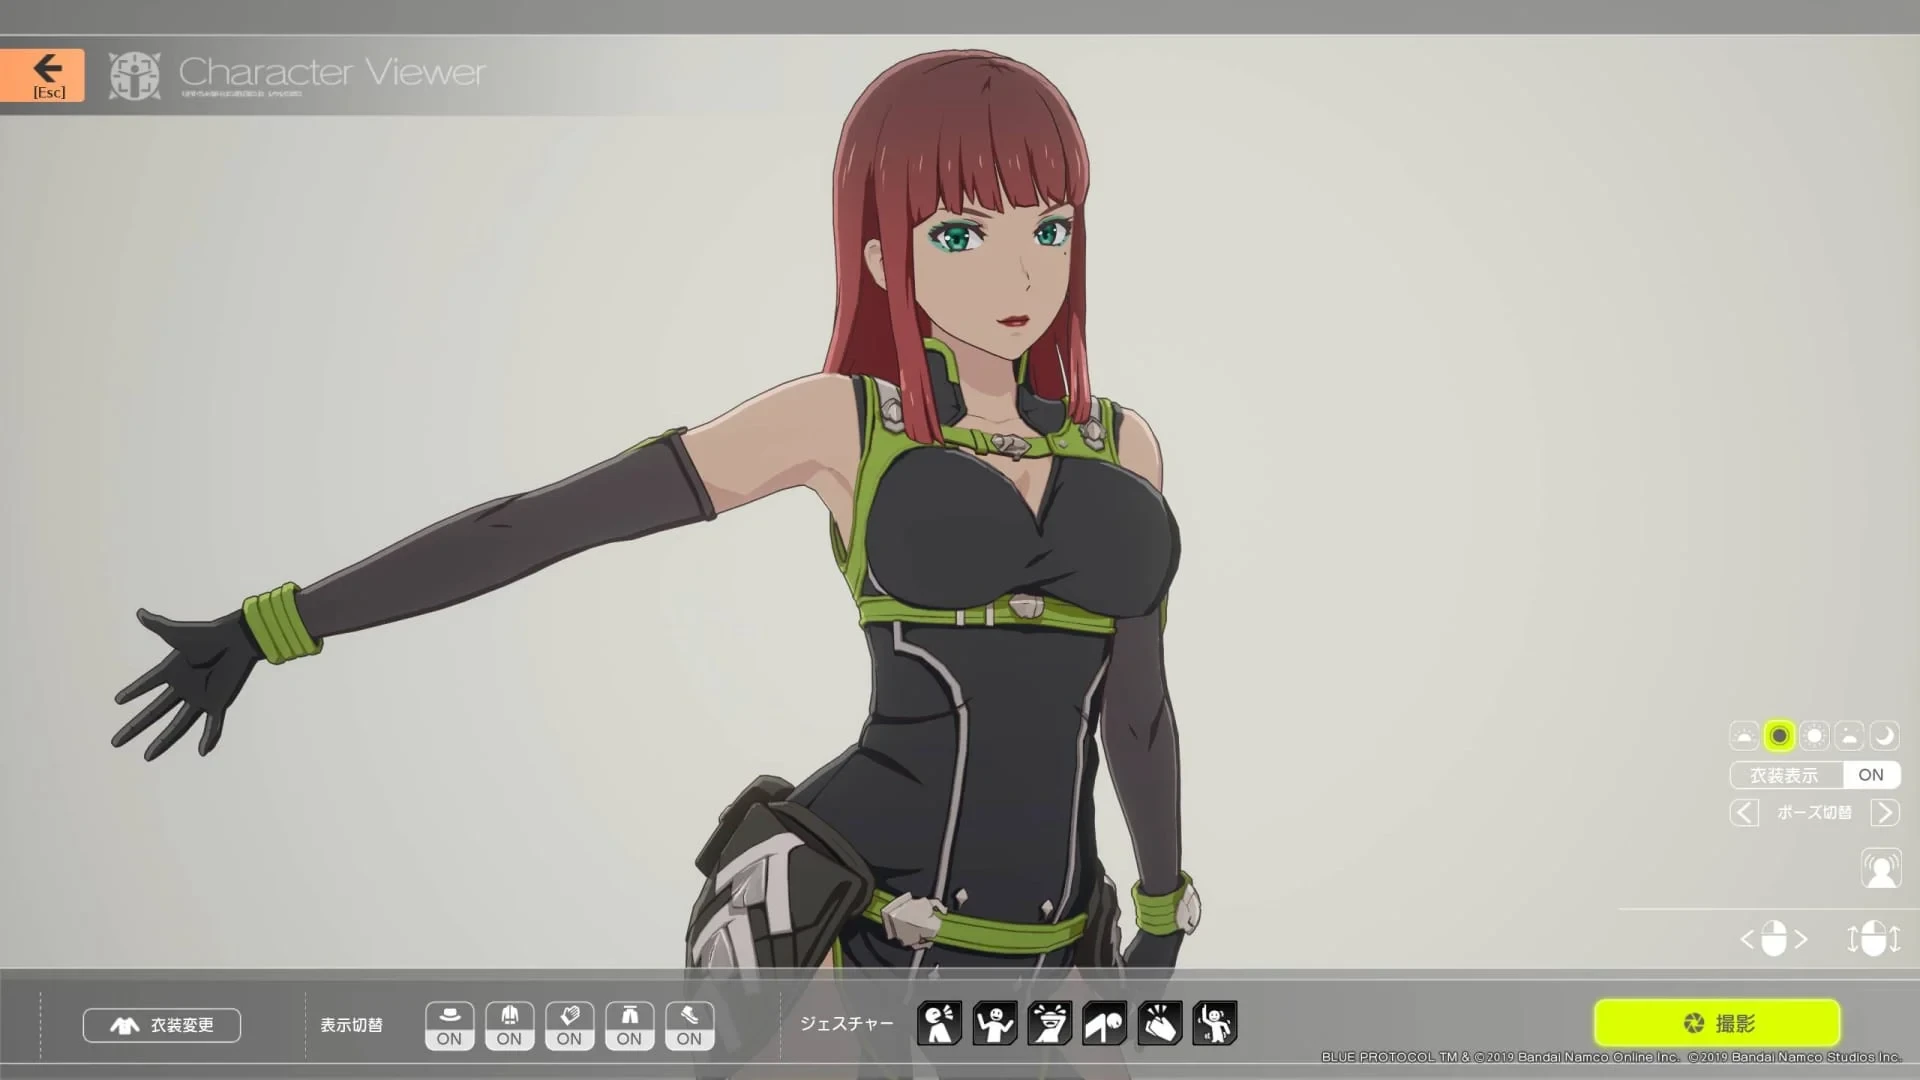Go to previous pose with left arrow
The image size is (1920, 1080).
pos(1744,812)
